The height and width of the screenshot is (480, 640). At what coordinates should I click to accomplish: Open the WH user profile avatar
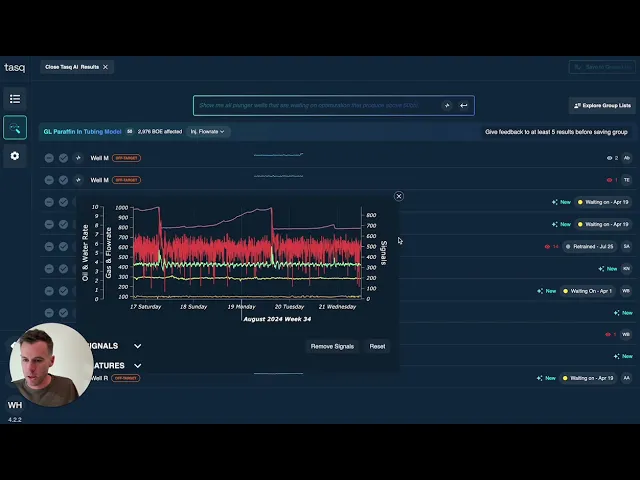click(15, 405)
